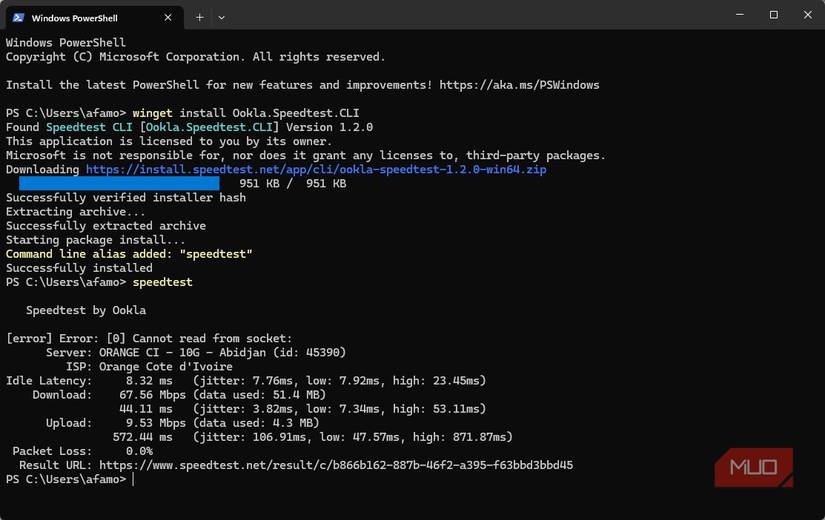Close the Windows PowerShell tab

tap(168, 17)
